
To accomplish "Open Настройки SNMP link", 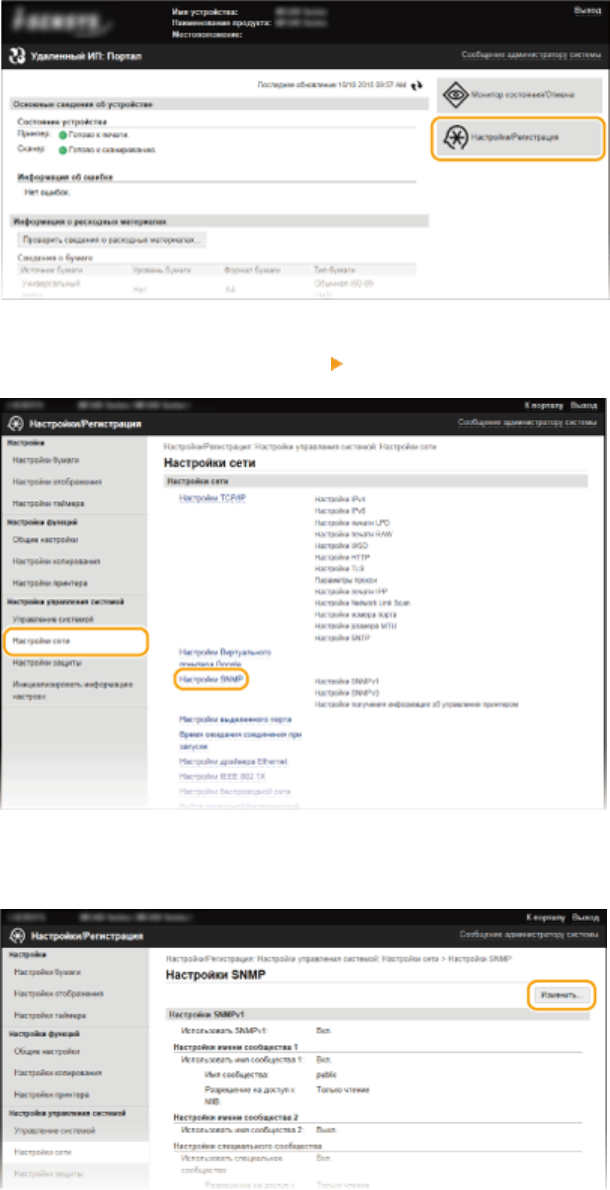I will coord(212,680).
